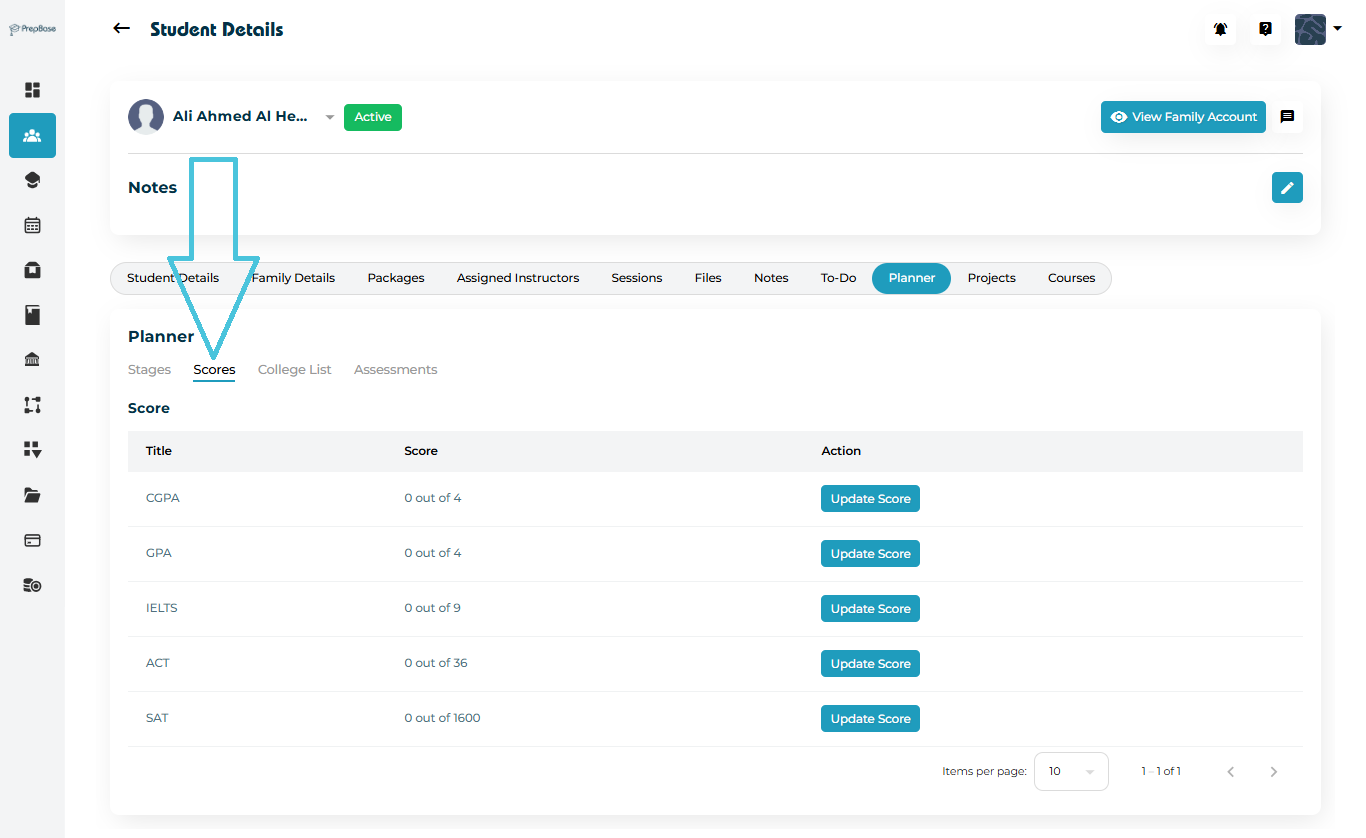The height and width of the screenshot is (838, 1366).
Task: Open the help question mark icon
Action: tap(1265, 30)
